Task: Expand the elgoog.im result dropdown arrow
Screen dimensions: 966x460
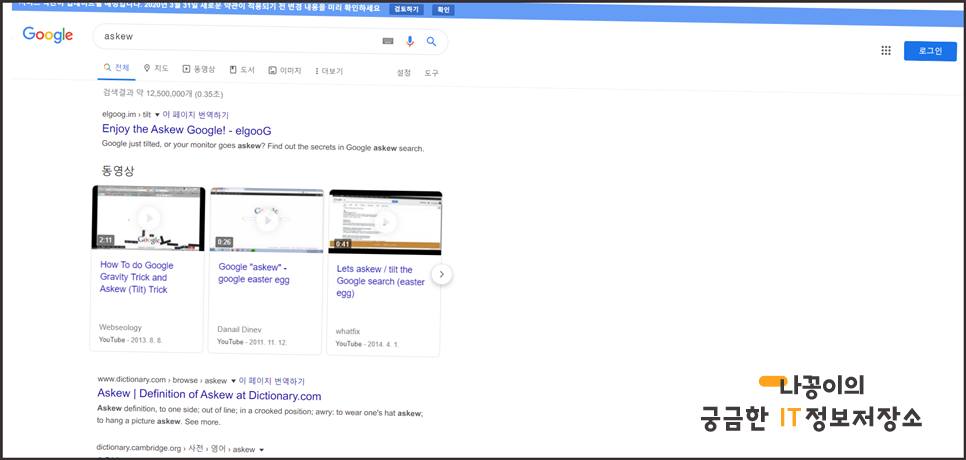Action: (156, 115)
